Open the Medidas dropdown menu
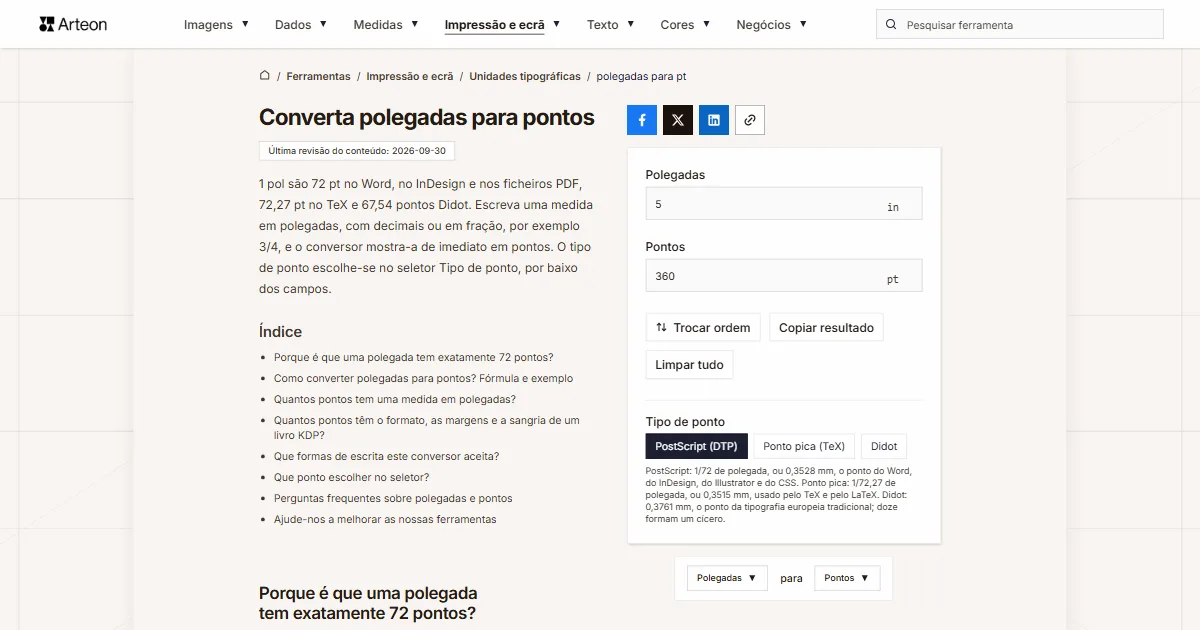Screen dimensions: 1200x630 [x=386, y=25]
